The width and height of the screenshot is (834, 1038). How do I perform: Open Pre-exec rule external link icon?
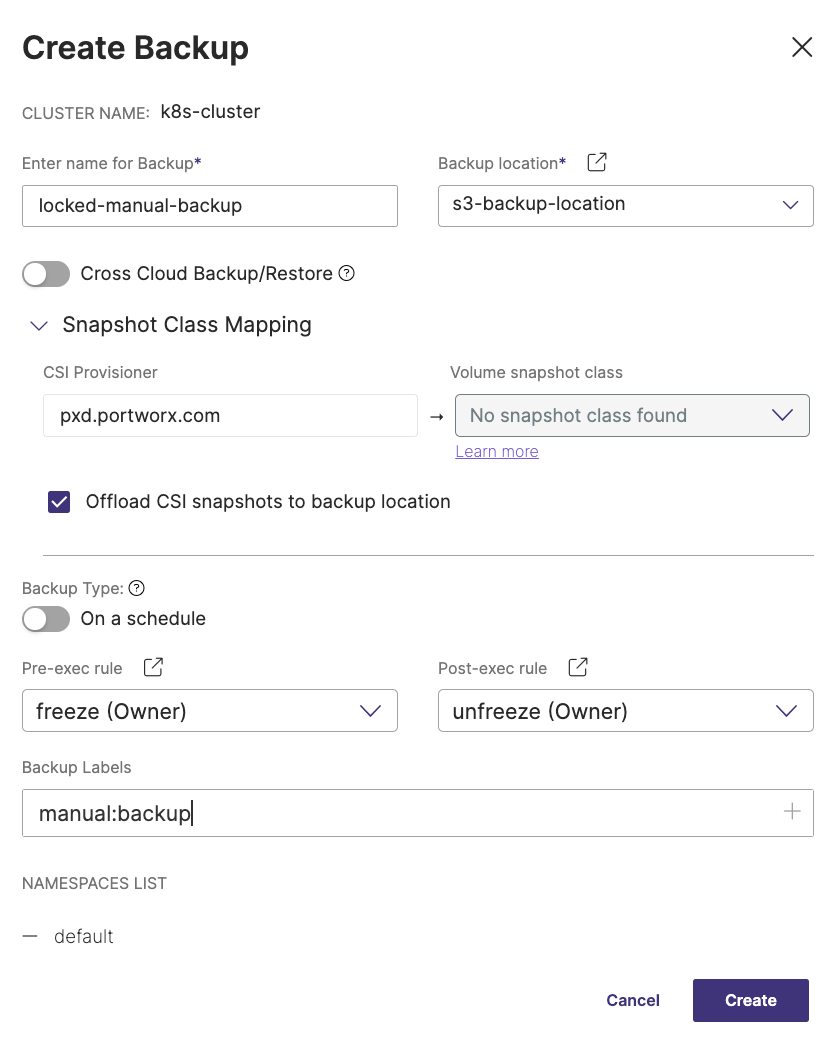(153, 667)
